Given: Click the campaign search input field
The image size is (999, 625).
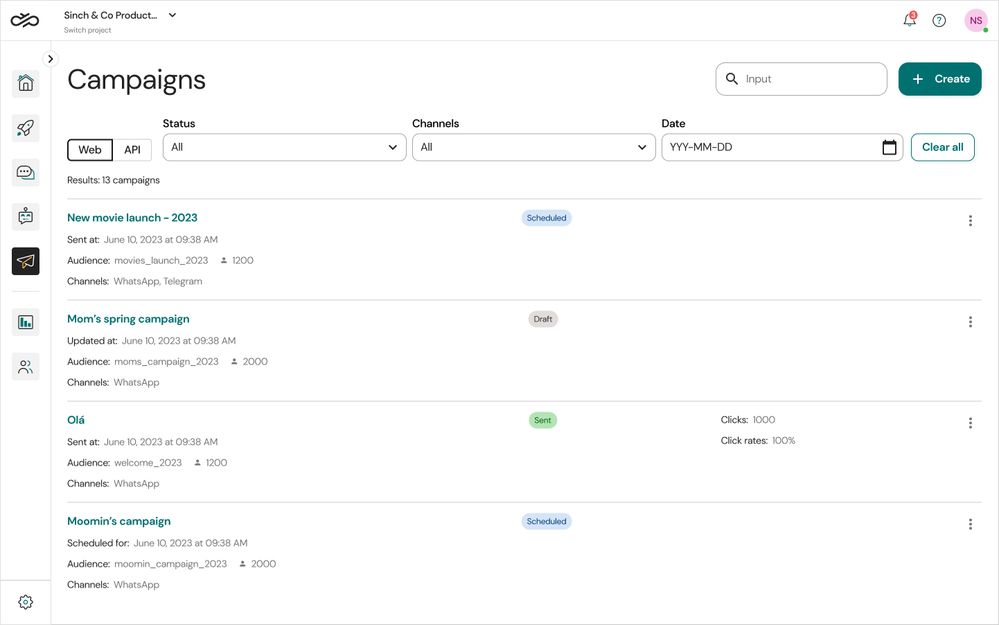Looking at the screenshot, I should (810, 79).
